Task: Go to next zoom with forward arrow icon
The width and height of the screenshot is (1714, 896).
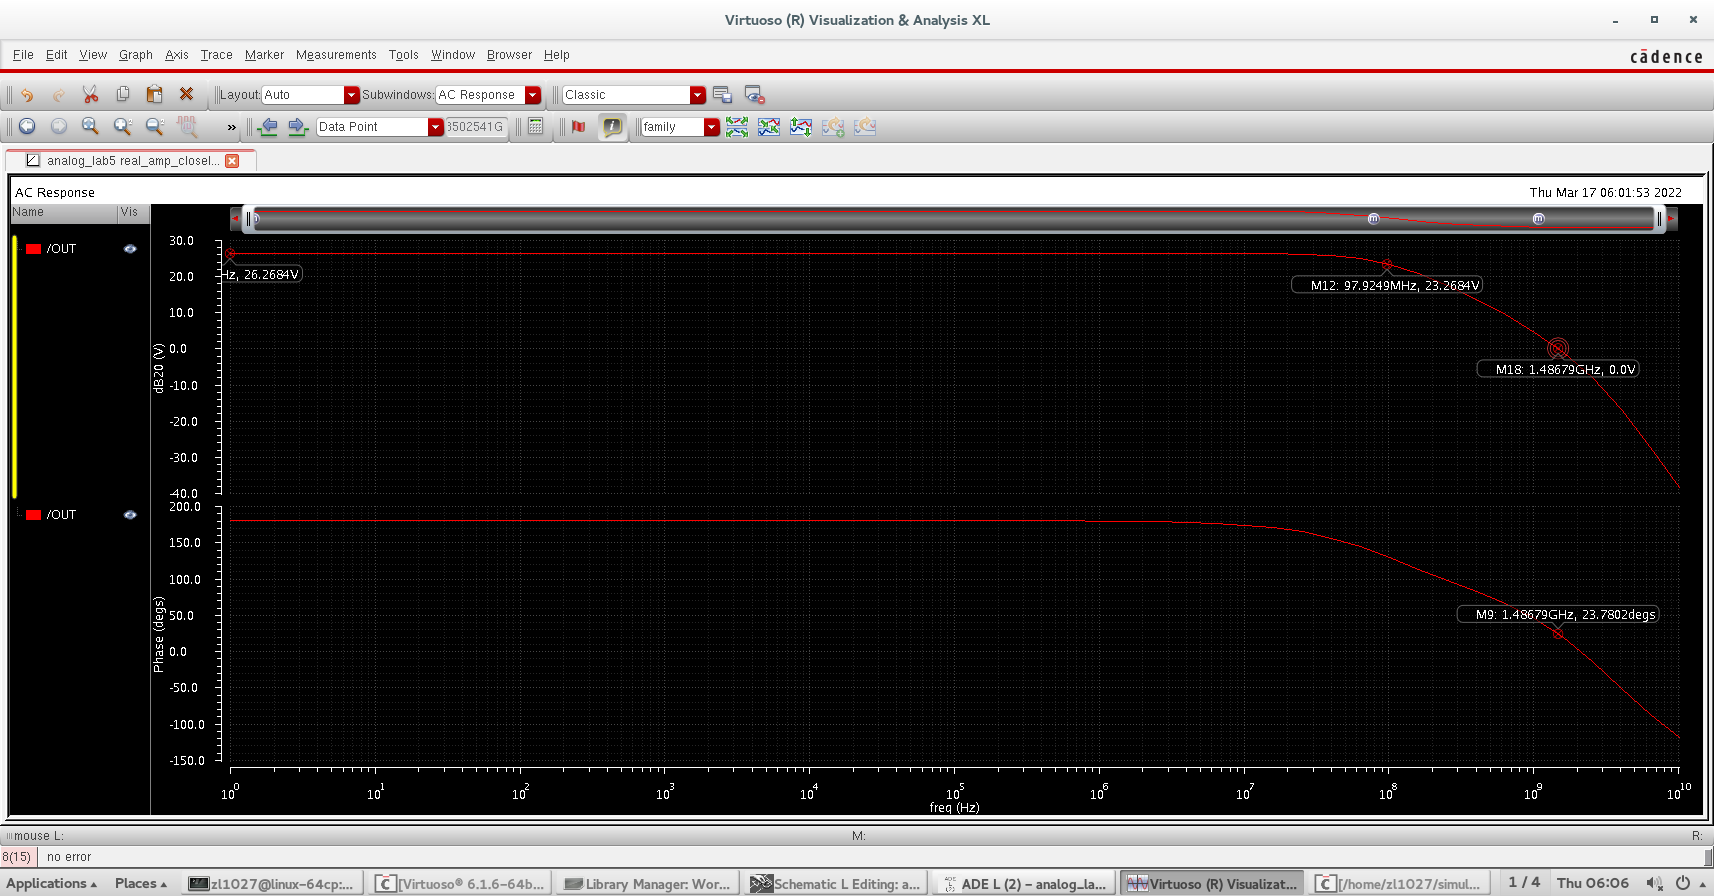Action: 59,126
